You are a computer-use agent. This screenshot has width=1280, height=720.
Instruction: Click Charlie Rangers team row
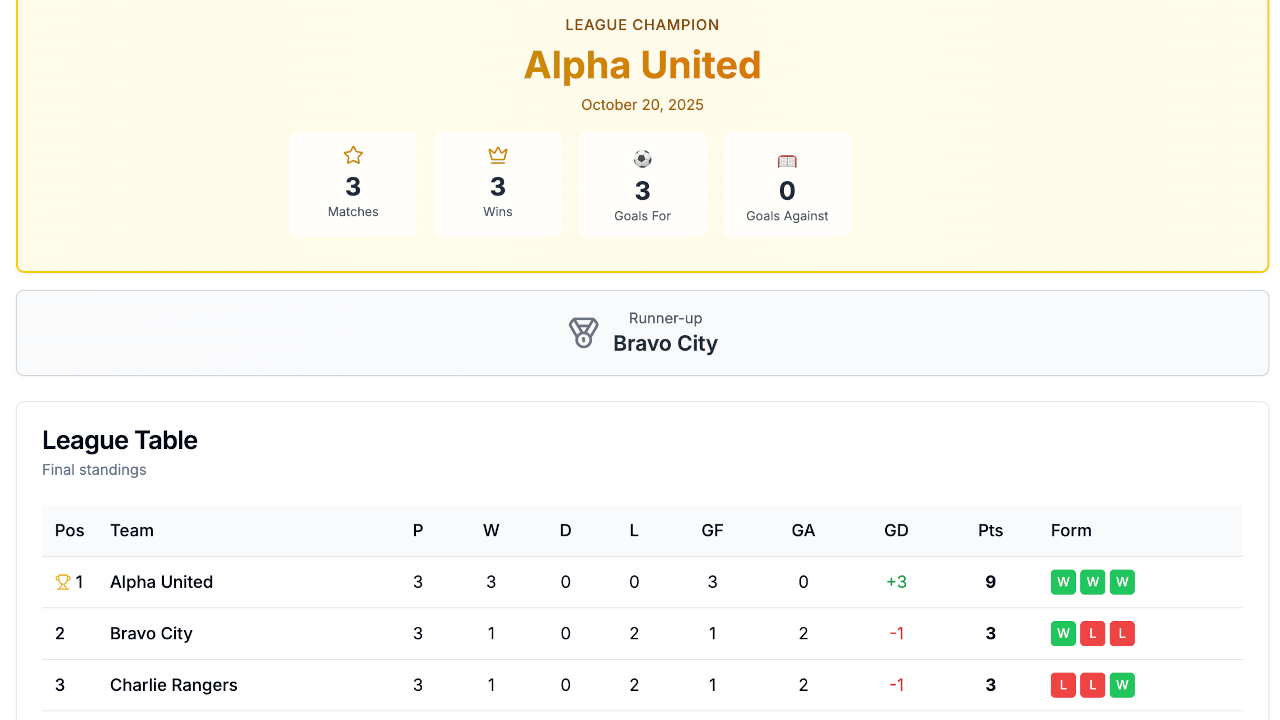pos(173,685)
